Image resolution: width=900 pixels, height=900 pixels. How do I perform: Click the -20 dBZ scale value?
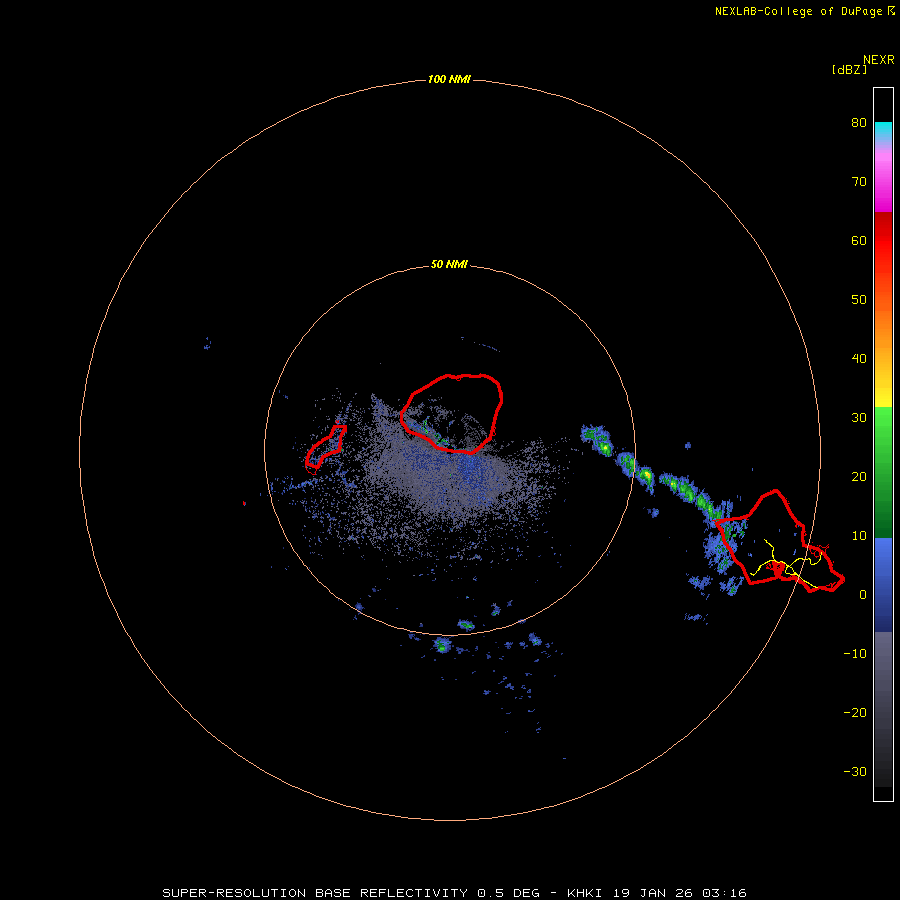(855, 713)
